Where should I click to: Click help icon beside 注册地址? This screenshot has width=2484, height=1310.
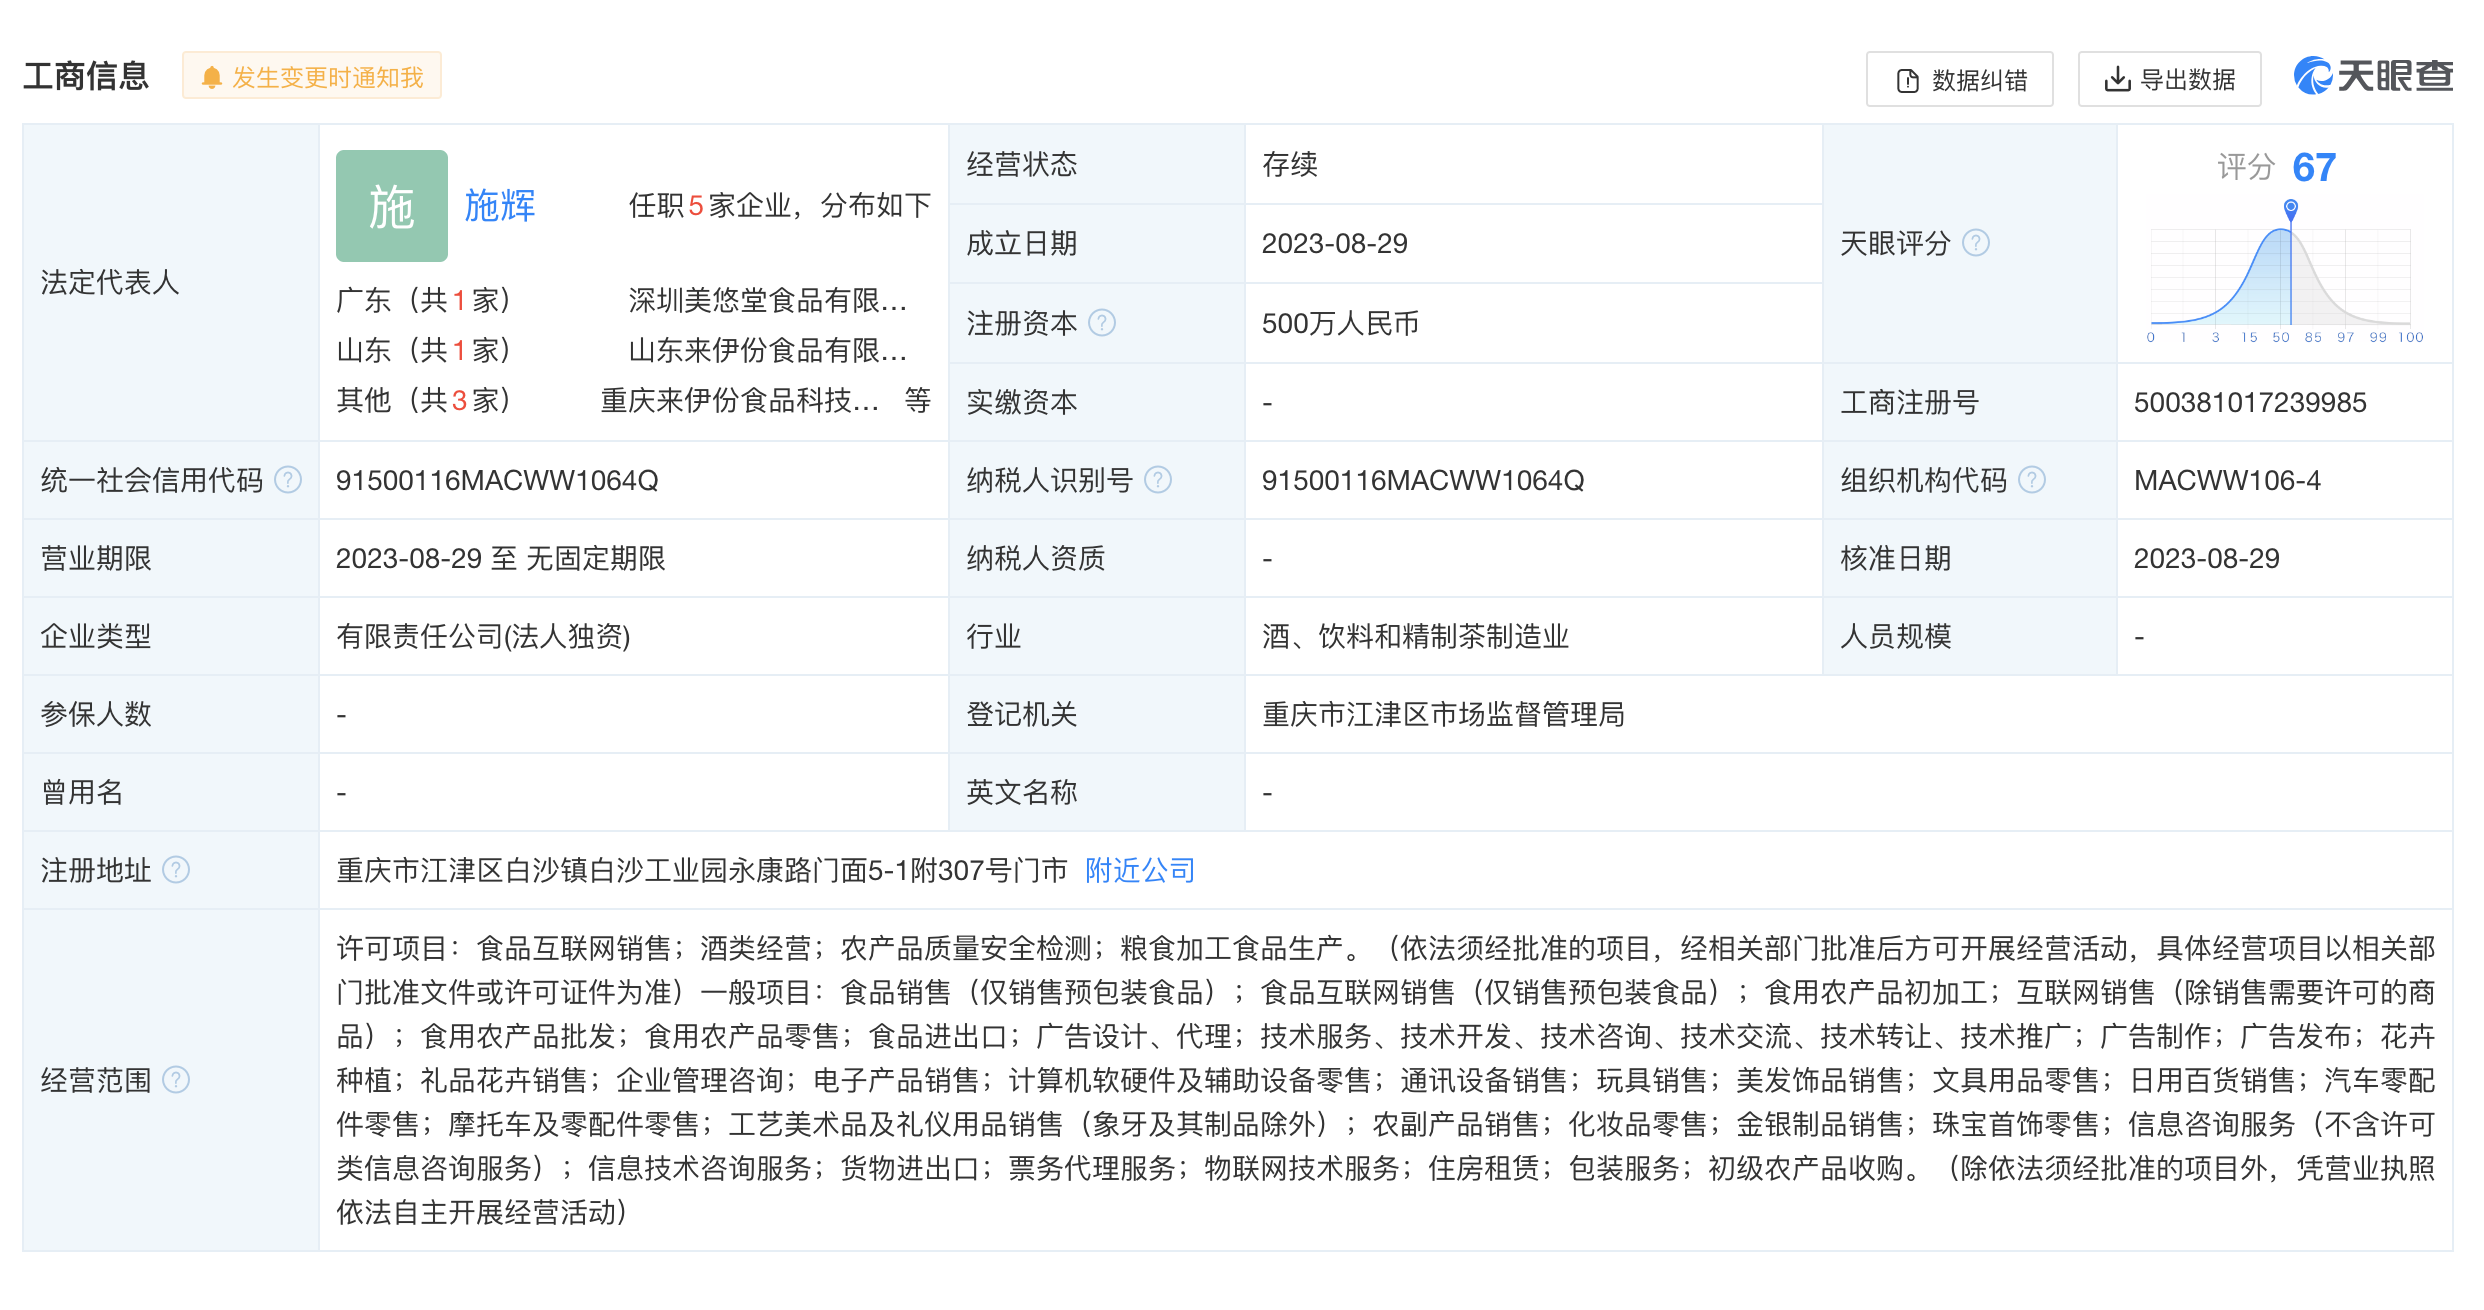[176, 870]
